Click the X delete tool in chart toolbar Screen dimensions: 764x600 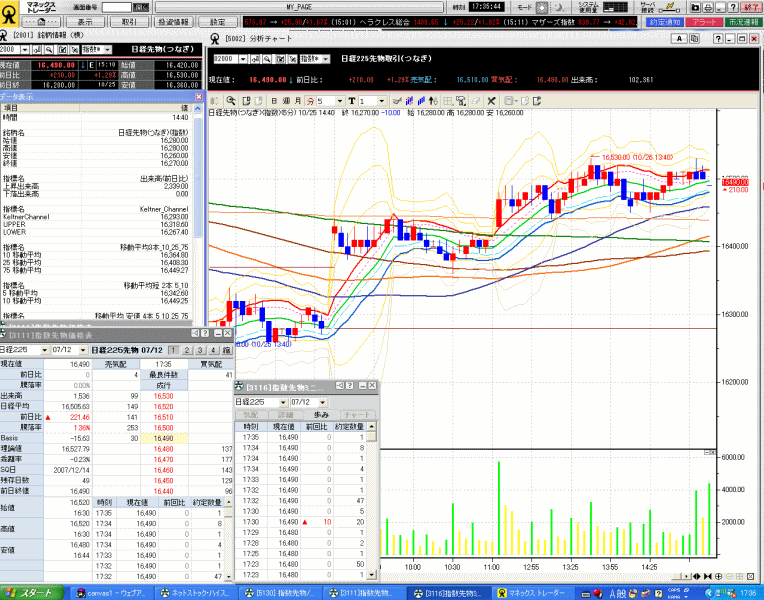click(491, 101)
